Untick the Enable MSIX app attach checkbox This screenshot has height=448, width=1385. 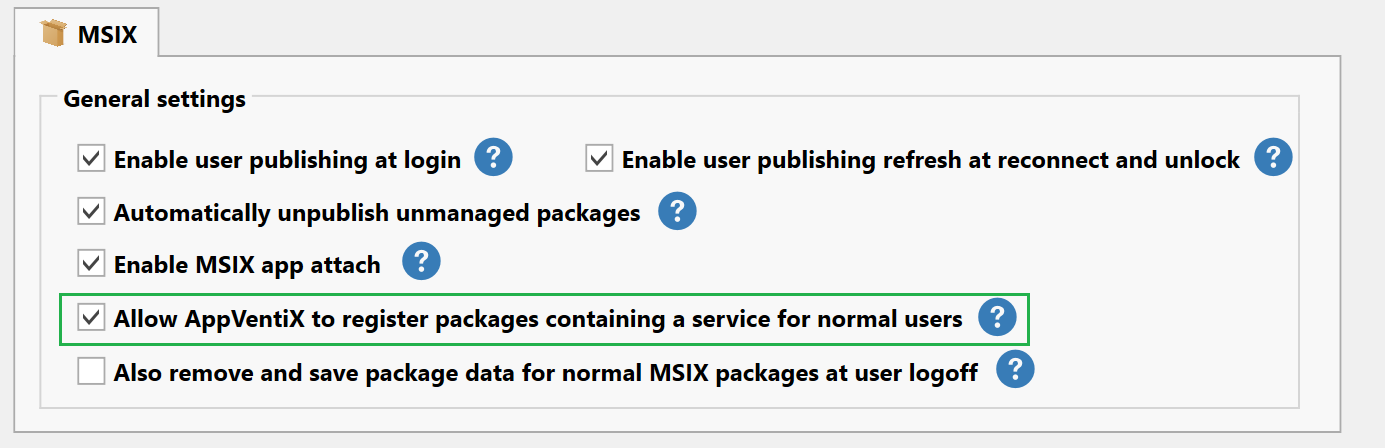click(x=91, y=264)
